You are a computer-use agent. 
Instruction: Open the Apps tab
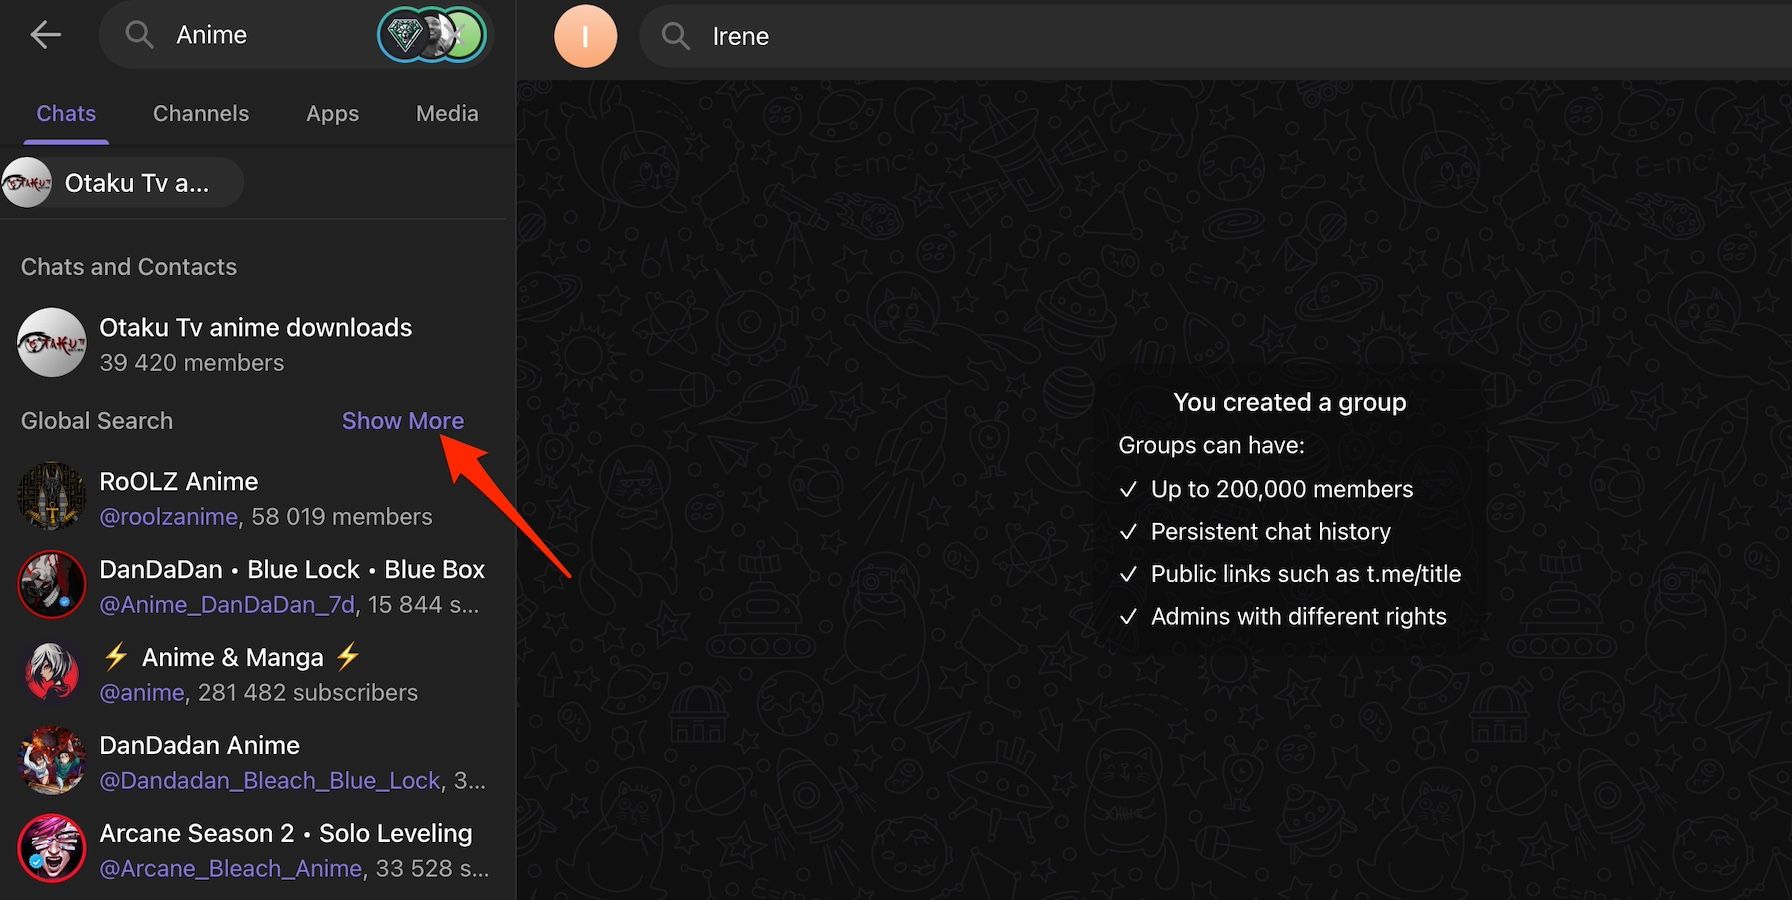332,113
